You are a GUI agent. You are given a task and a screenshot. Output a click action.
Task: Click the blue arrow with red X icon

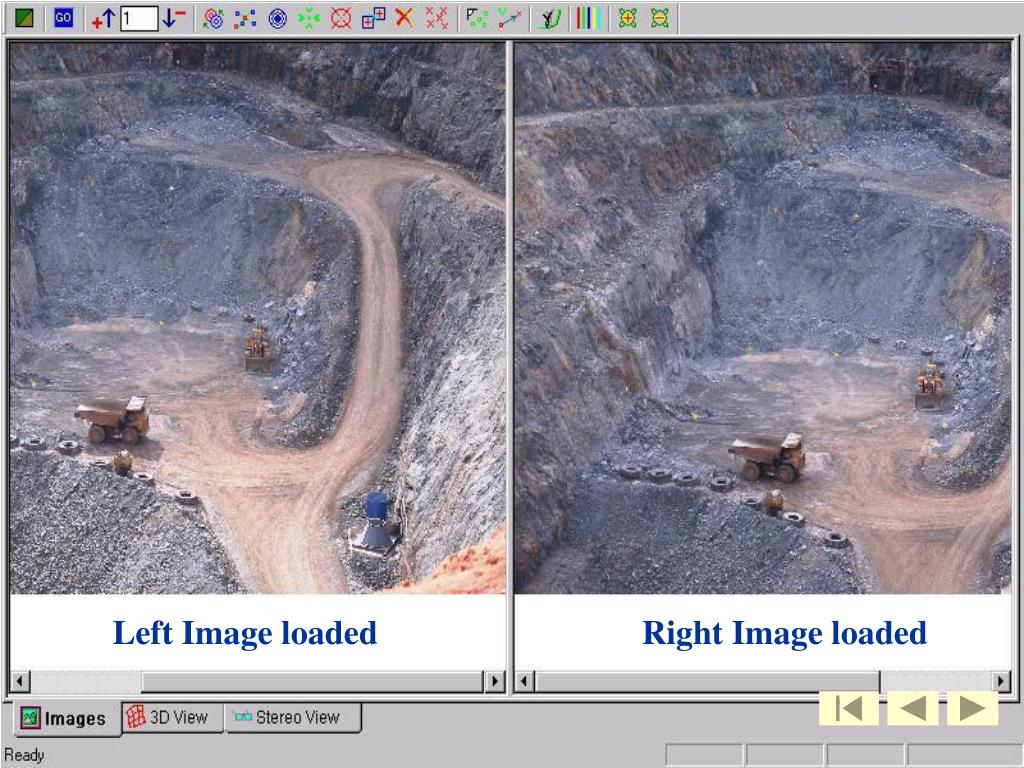[509, 18]
